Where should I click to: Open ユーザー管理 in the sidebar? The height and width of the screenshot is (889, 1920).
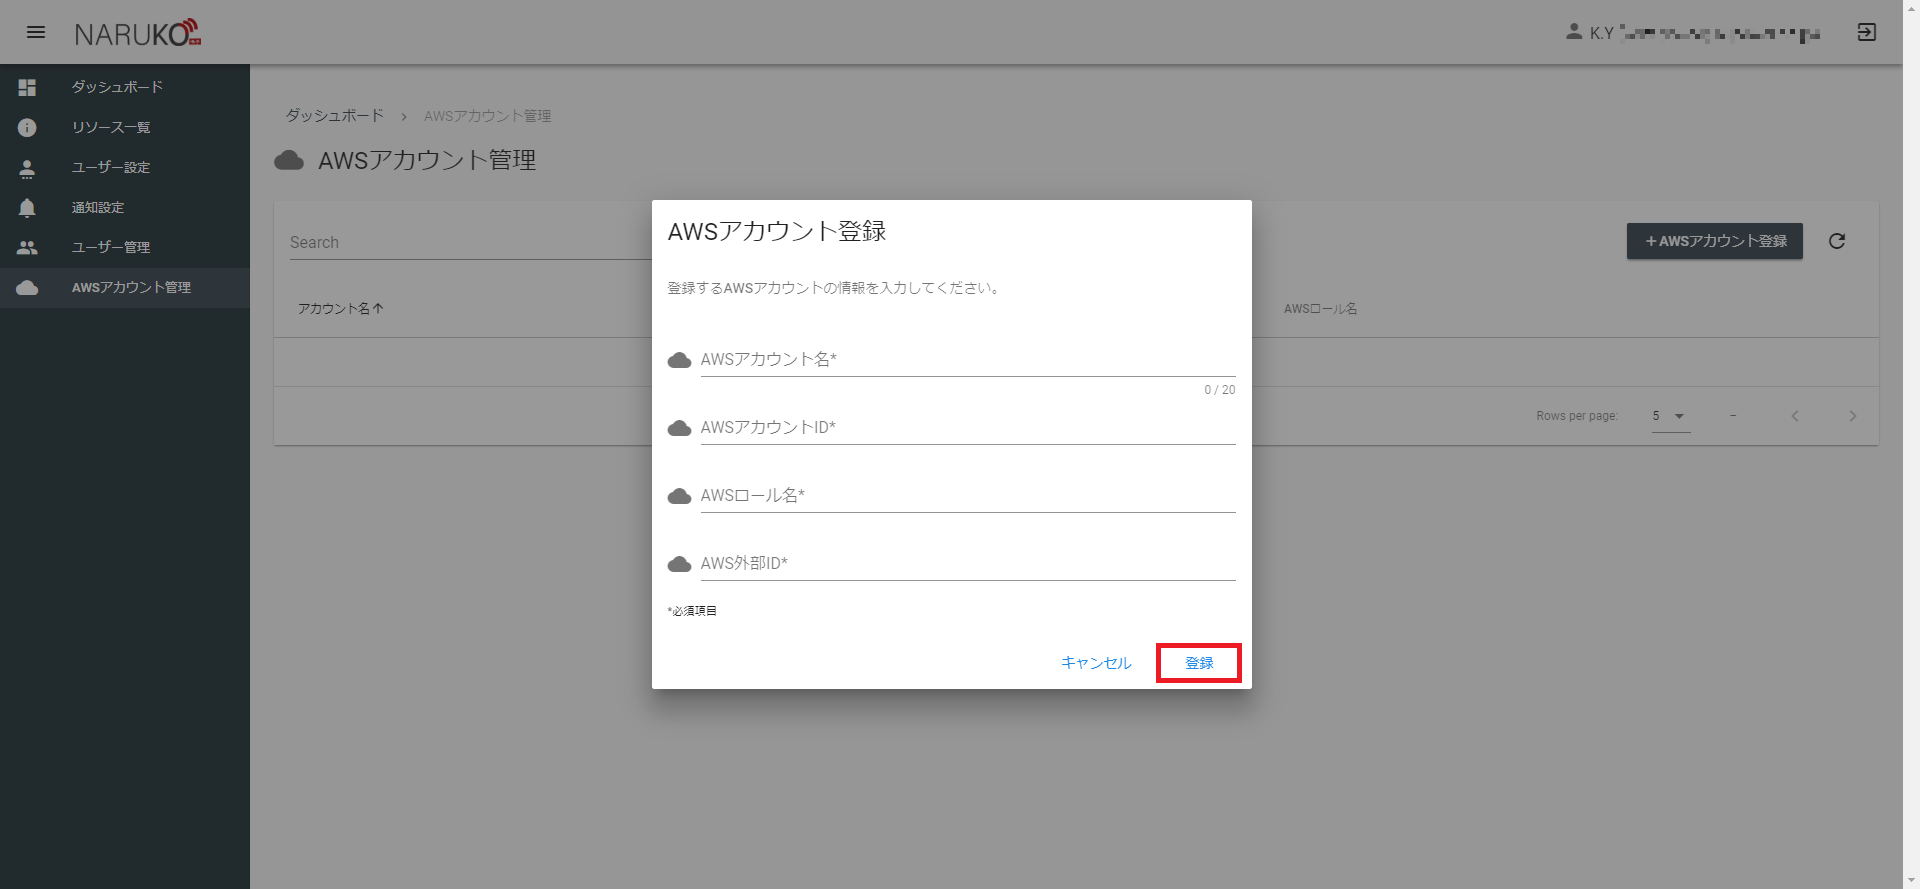[x=125, y=247]
